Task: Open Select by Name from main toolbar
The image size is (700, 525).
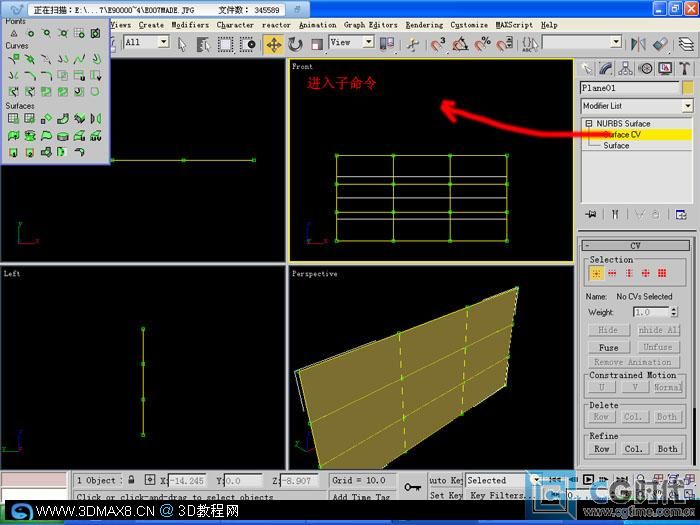Action: point(203,44)
